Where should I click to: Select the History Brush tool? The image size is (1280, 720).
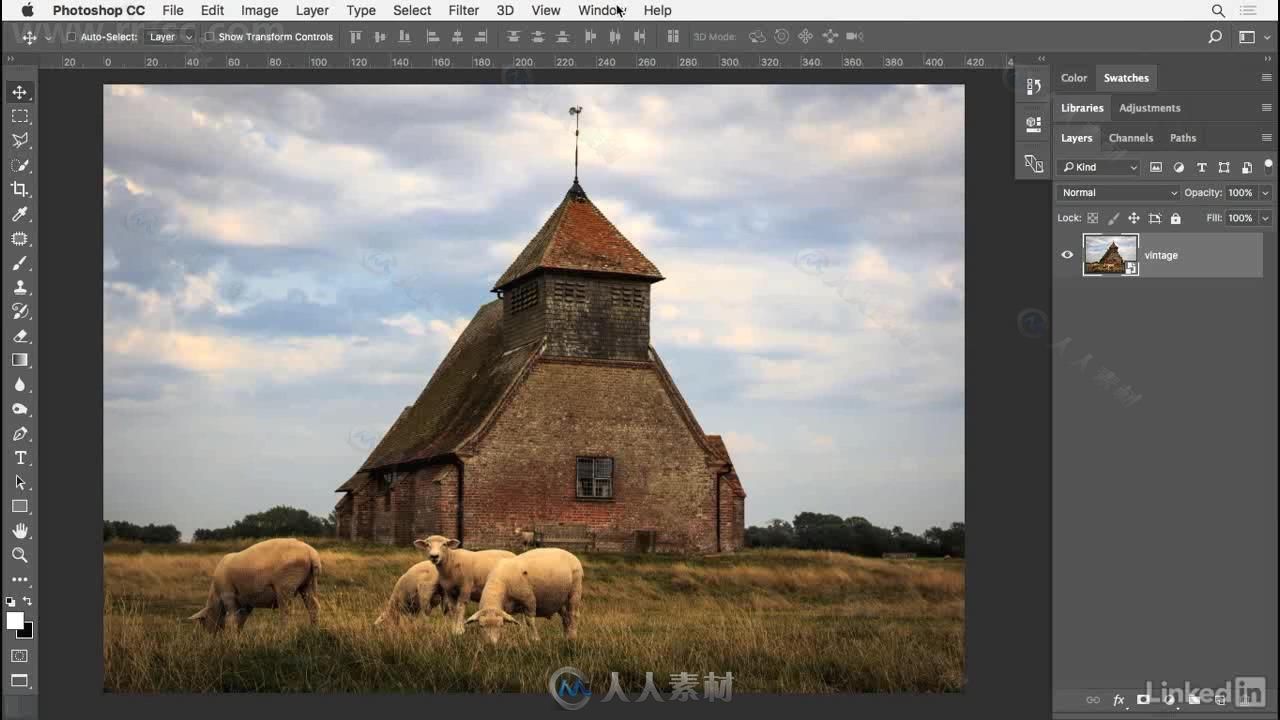tap(20, 311)
